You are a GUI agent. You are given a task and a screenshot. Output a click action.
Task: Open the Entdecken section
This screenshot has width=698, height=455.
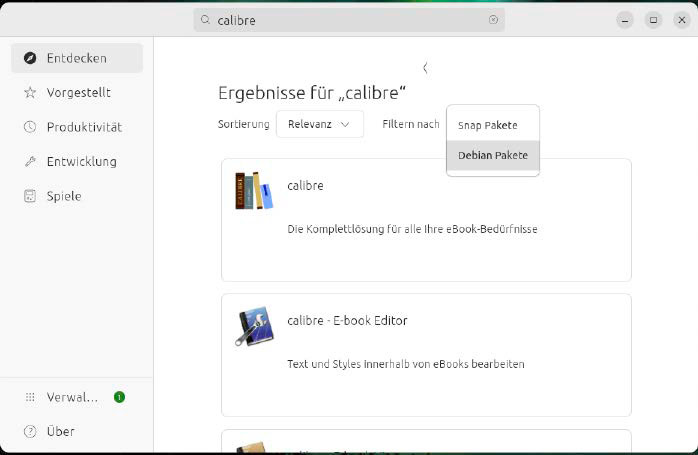(x=77, y=58)
